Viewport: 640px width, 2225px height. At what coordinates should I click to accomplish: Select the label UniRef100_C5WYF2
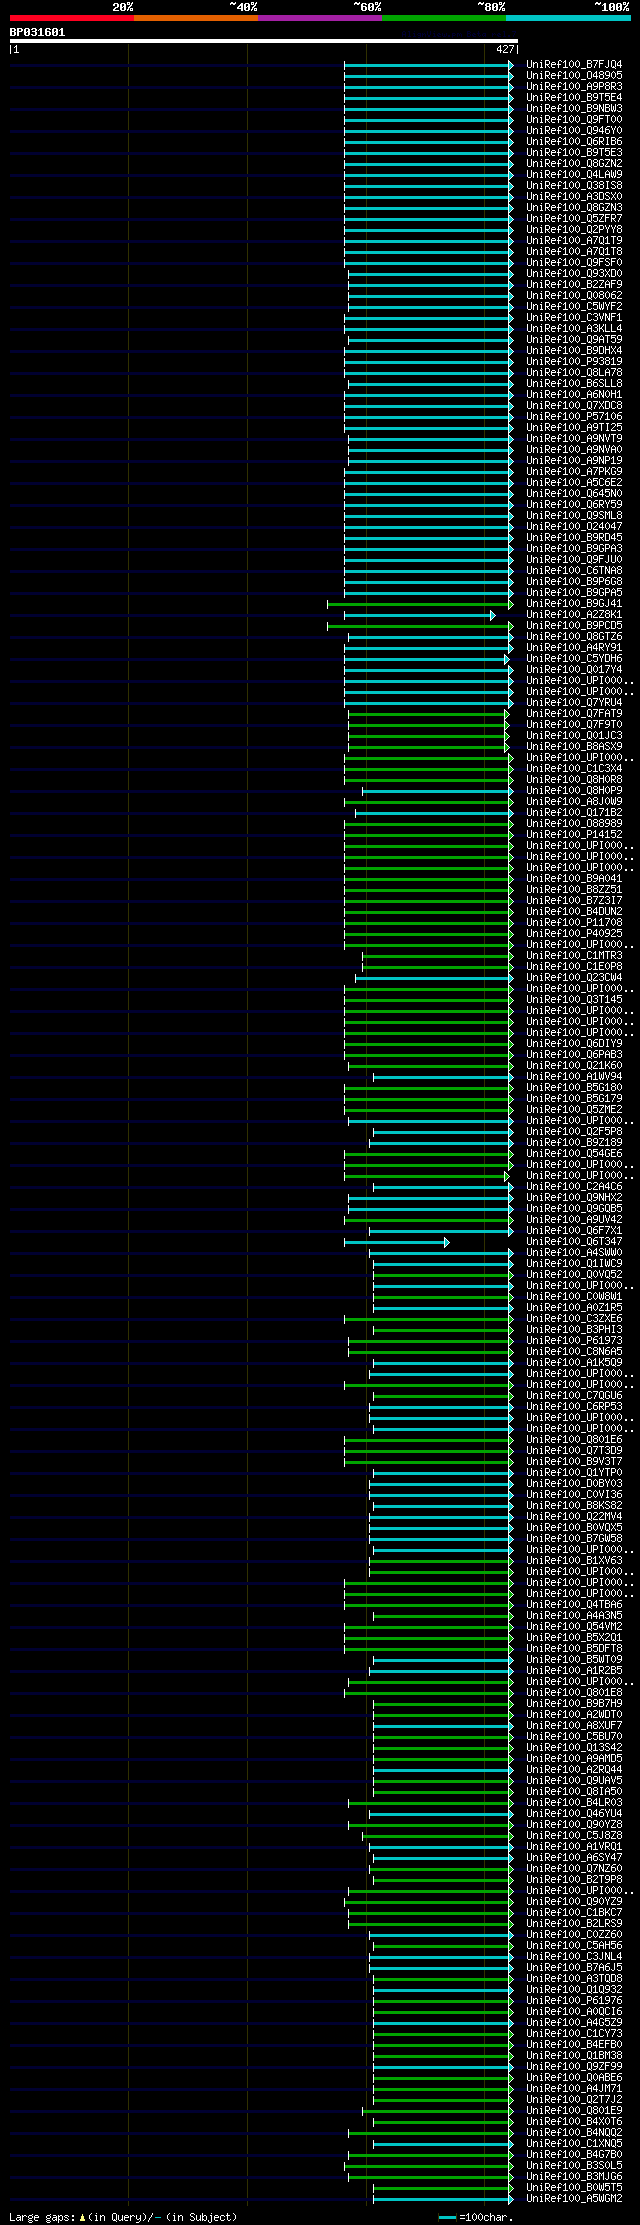tap(574, 306)
